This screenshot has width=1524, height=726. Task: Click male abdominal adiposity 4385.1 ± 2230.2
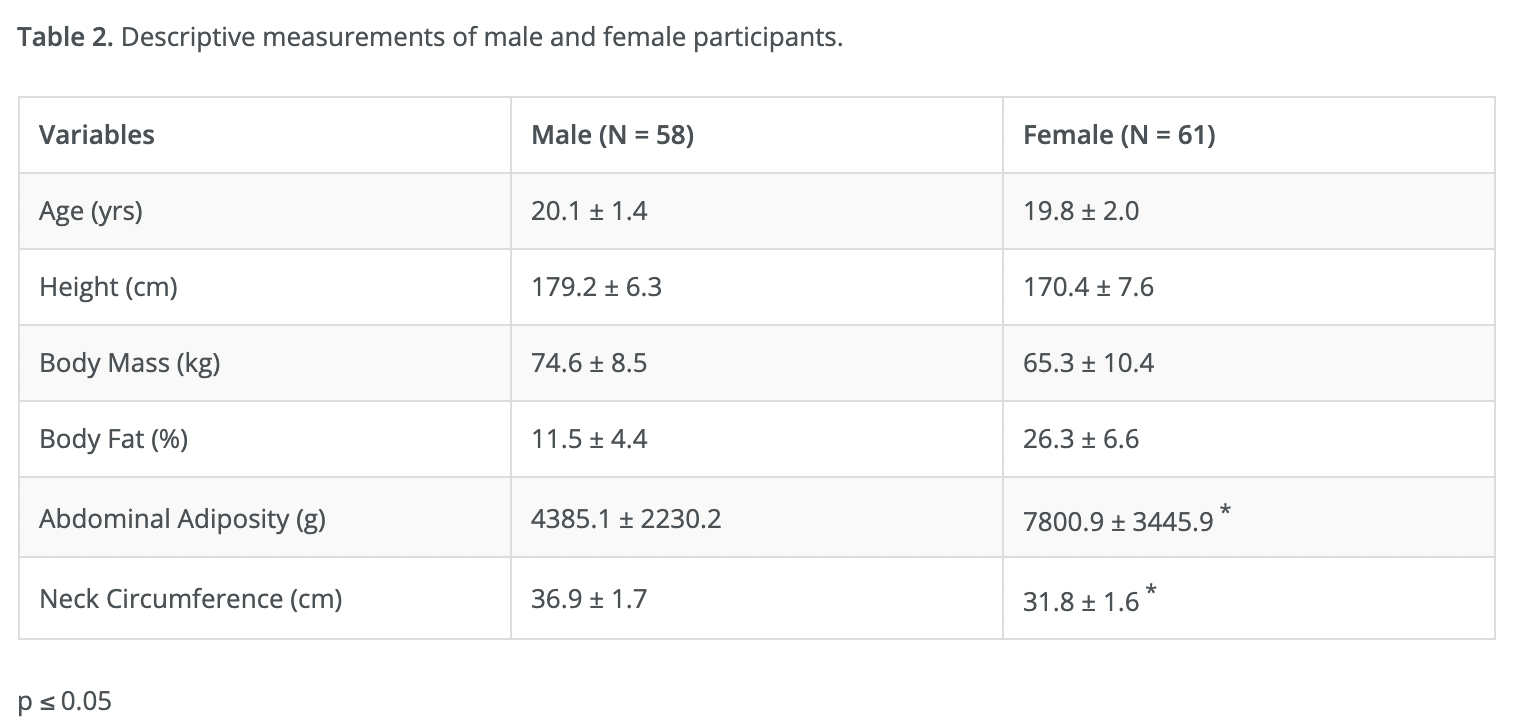pyautogui.click(x=626, y=519)
